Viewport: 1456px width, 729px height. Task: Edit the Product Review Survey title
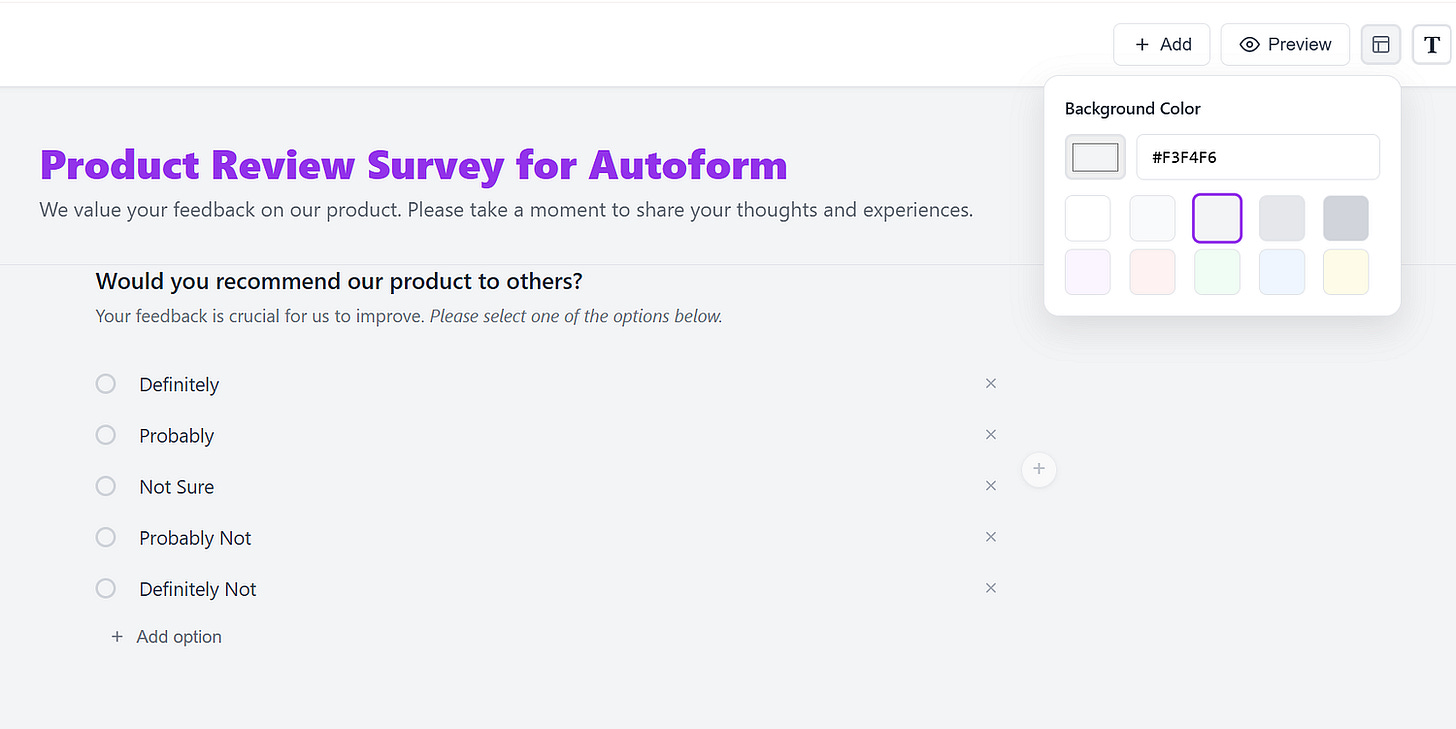[x=413, y=165]
